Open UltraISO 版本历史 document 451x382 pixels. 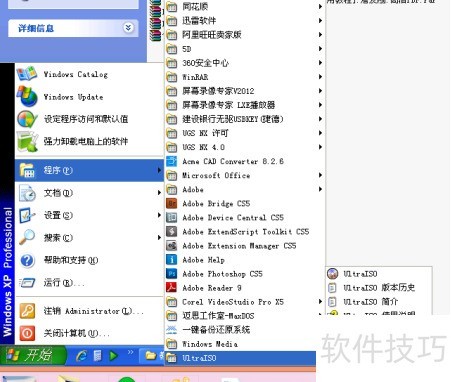[x=379, y=288]
